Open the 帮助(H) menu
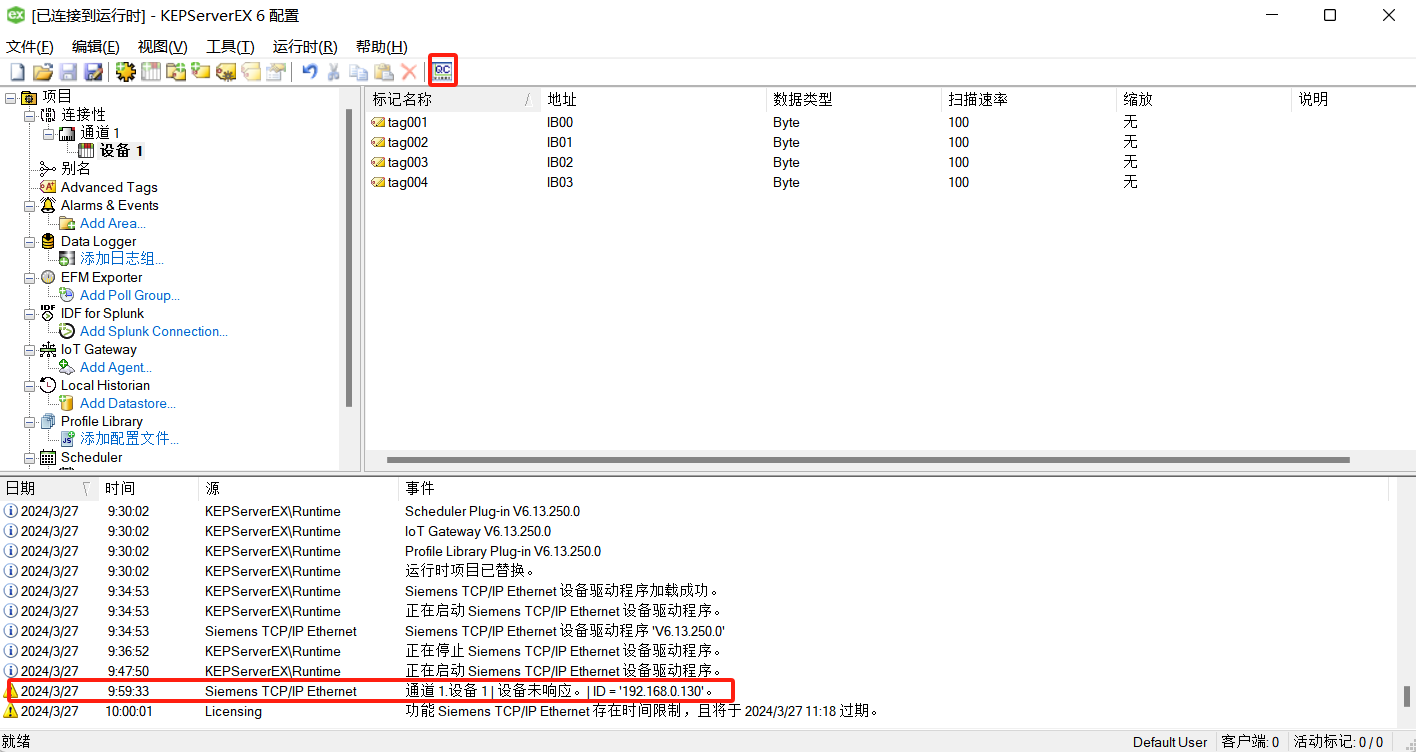Viewport: 1416px width, 752px height. pos(381,47)
